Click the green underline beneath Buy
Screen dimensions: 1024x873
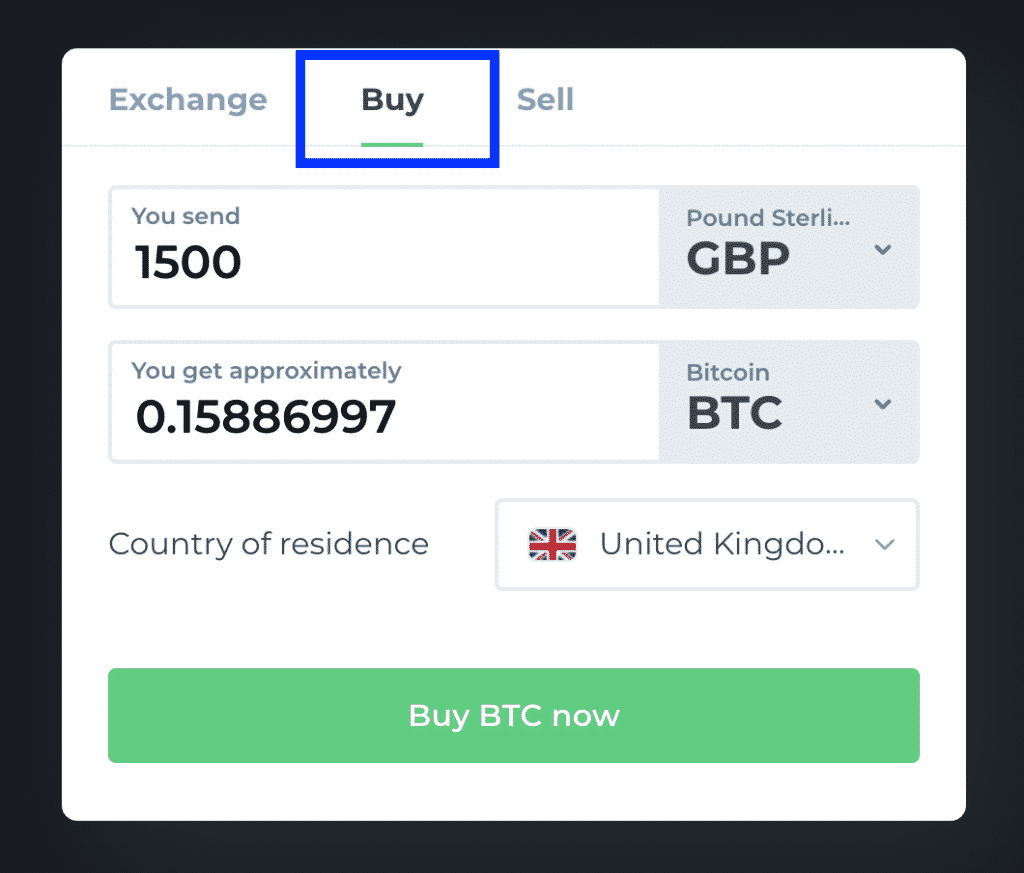point(392,144)
